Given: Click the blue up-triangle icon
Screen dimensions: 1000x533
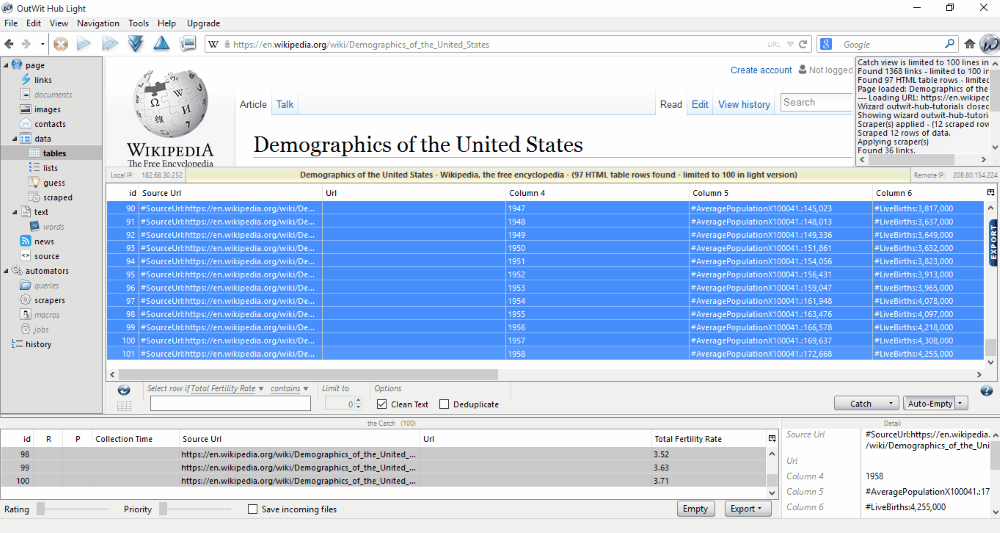Looking at the screenshot, I should (161, 43).
